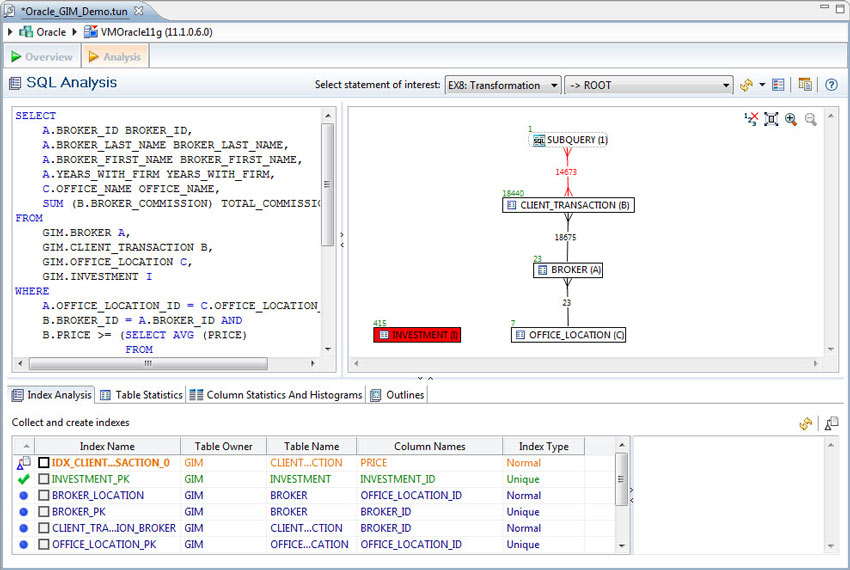Select the red INVESTMENT (I) table node

(417, 335)
